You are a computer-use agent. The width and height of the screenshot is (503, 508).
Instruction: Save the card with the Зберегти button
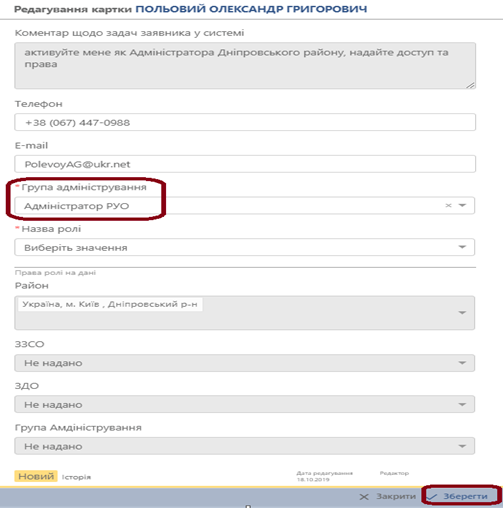462,496
